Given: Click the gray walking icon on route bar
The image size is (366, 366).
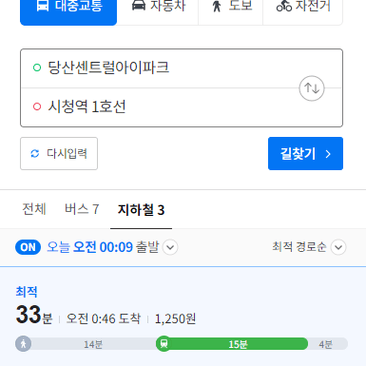Looking at the screenshot, I should coord(23,343).
